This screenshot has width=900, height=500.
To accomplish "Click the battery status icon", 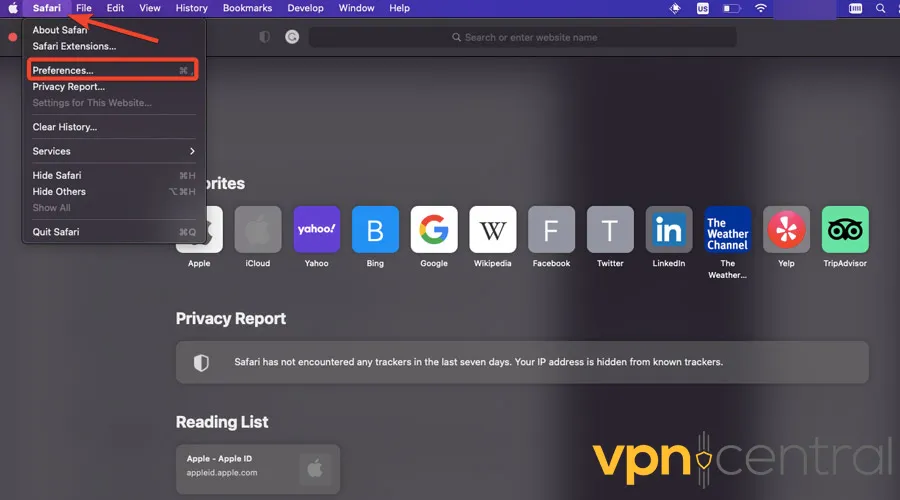I will point(731,8).
